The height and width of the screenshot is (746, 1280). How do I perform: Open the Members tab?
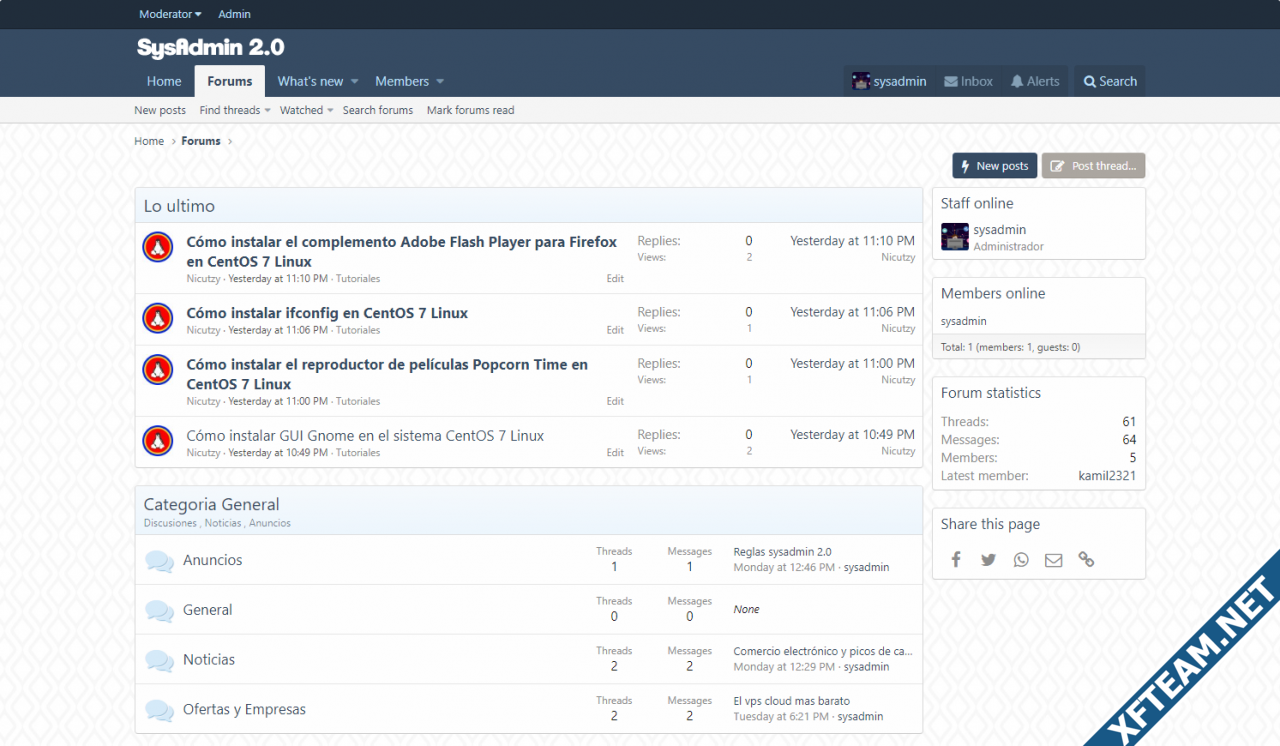tap(402, 81)
